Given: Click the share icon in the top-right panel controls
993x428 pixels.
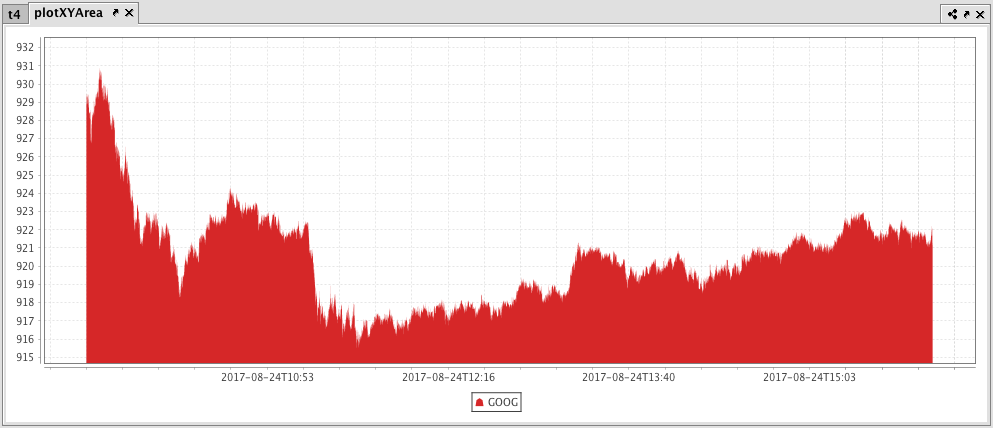Looking at the screenshot, I should pyautogui.click(x=953, y=14).
